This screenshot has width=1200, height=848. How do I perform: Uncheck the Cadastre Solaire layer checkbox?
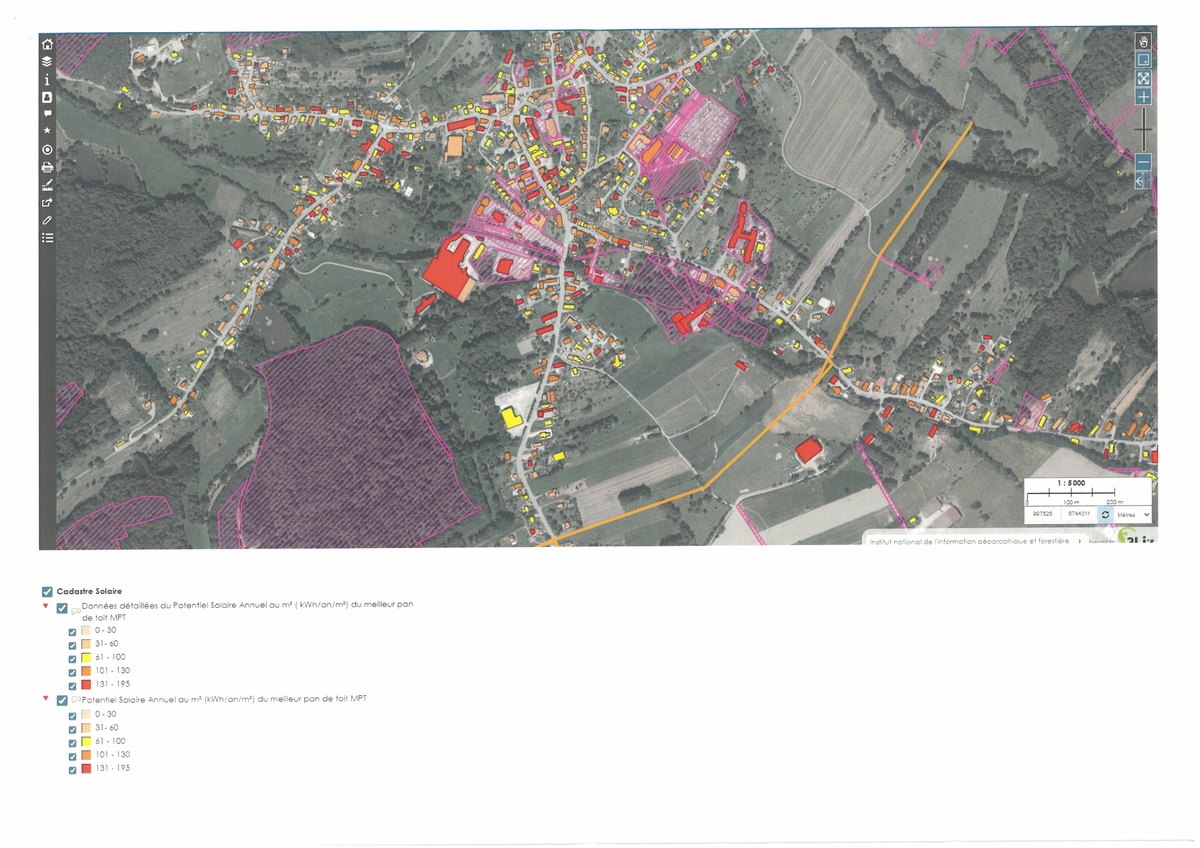(47, 591)
